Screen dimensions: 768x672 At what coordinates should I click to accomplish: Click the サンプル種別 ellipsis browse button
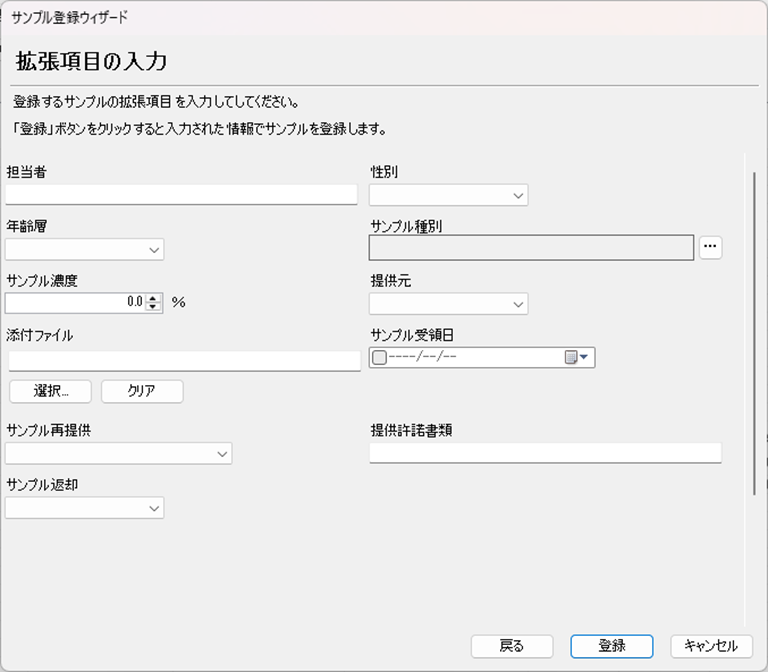pyautogui.click(x=710, y=247)
